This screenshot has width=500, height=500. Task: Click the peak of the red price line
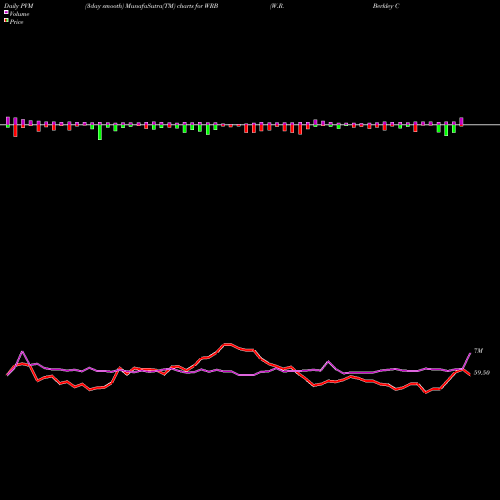pos(227,344)
